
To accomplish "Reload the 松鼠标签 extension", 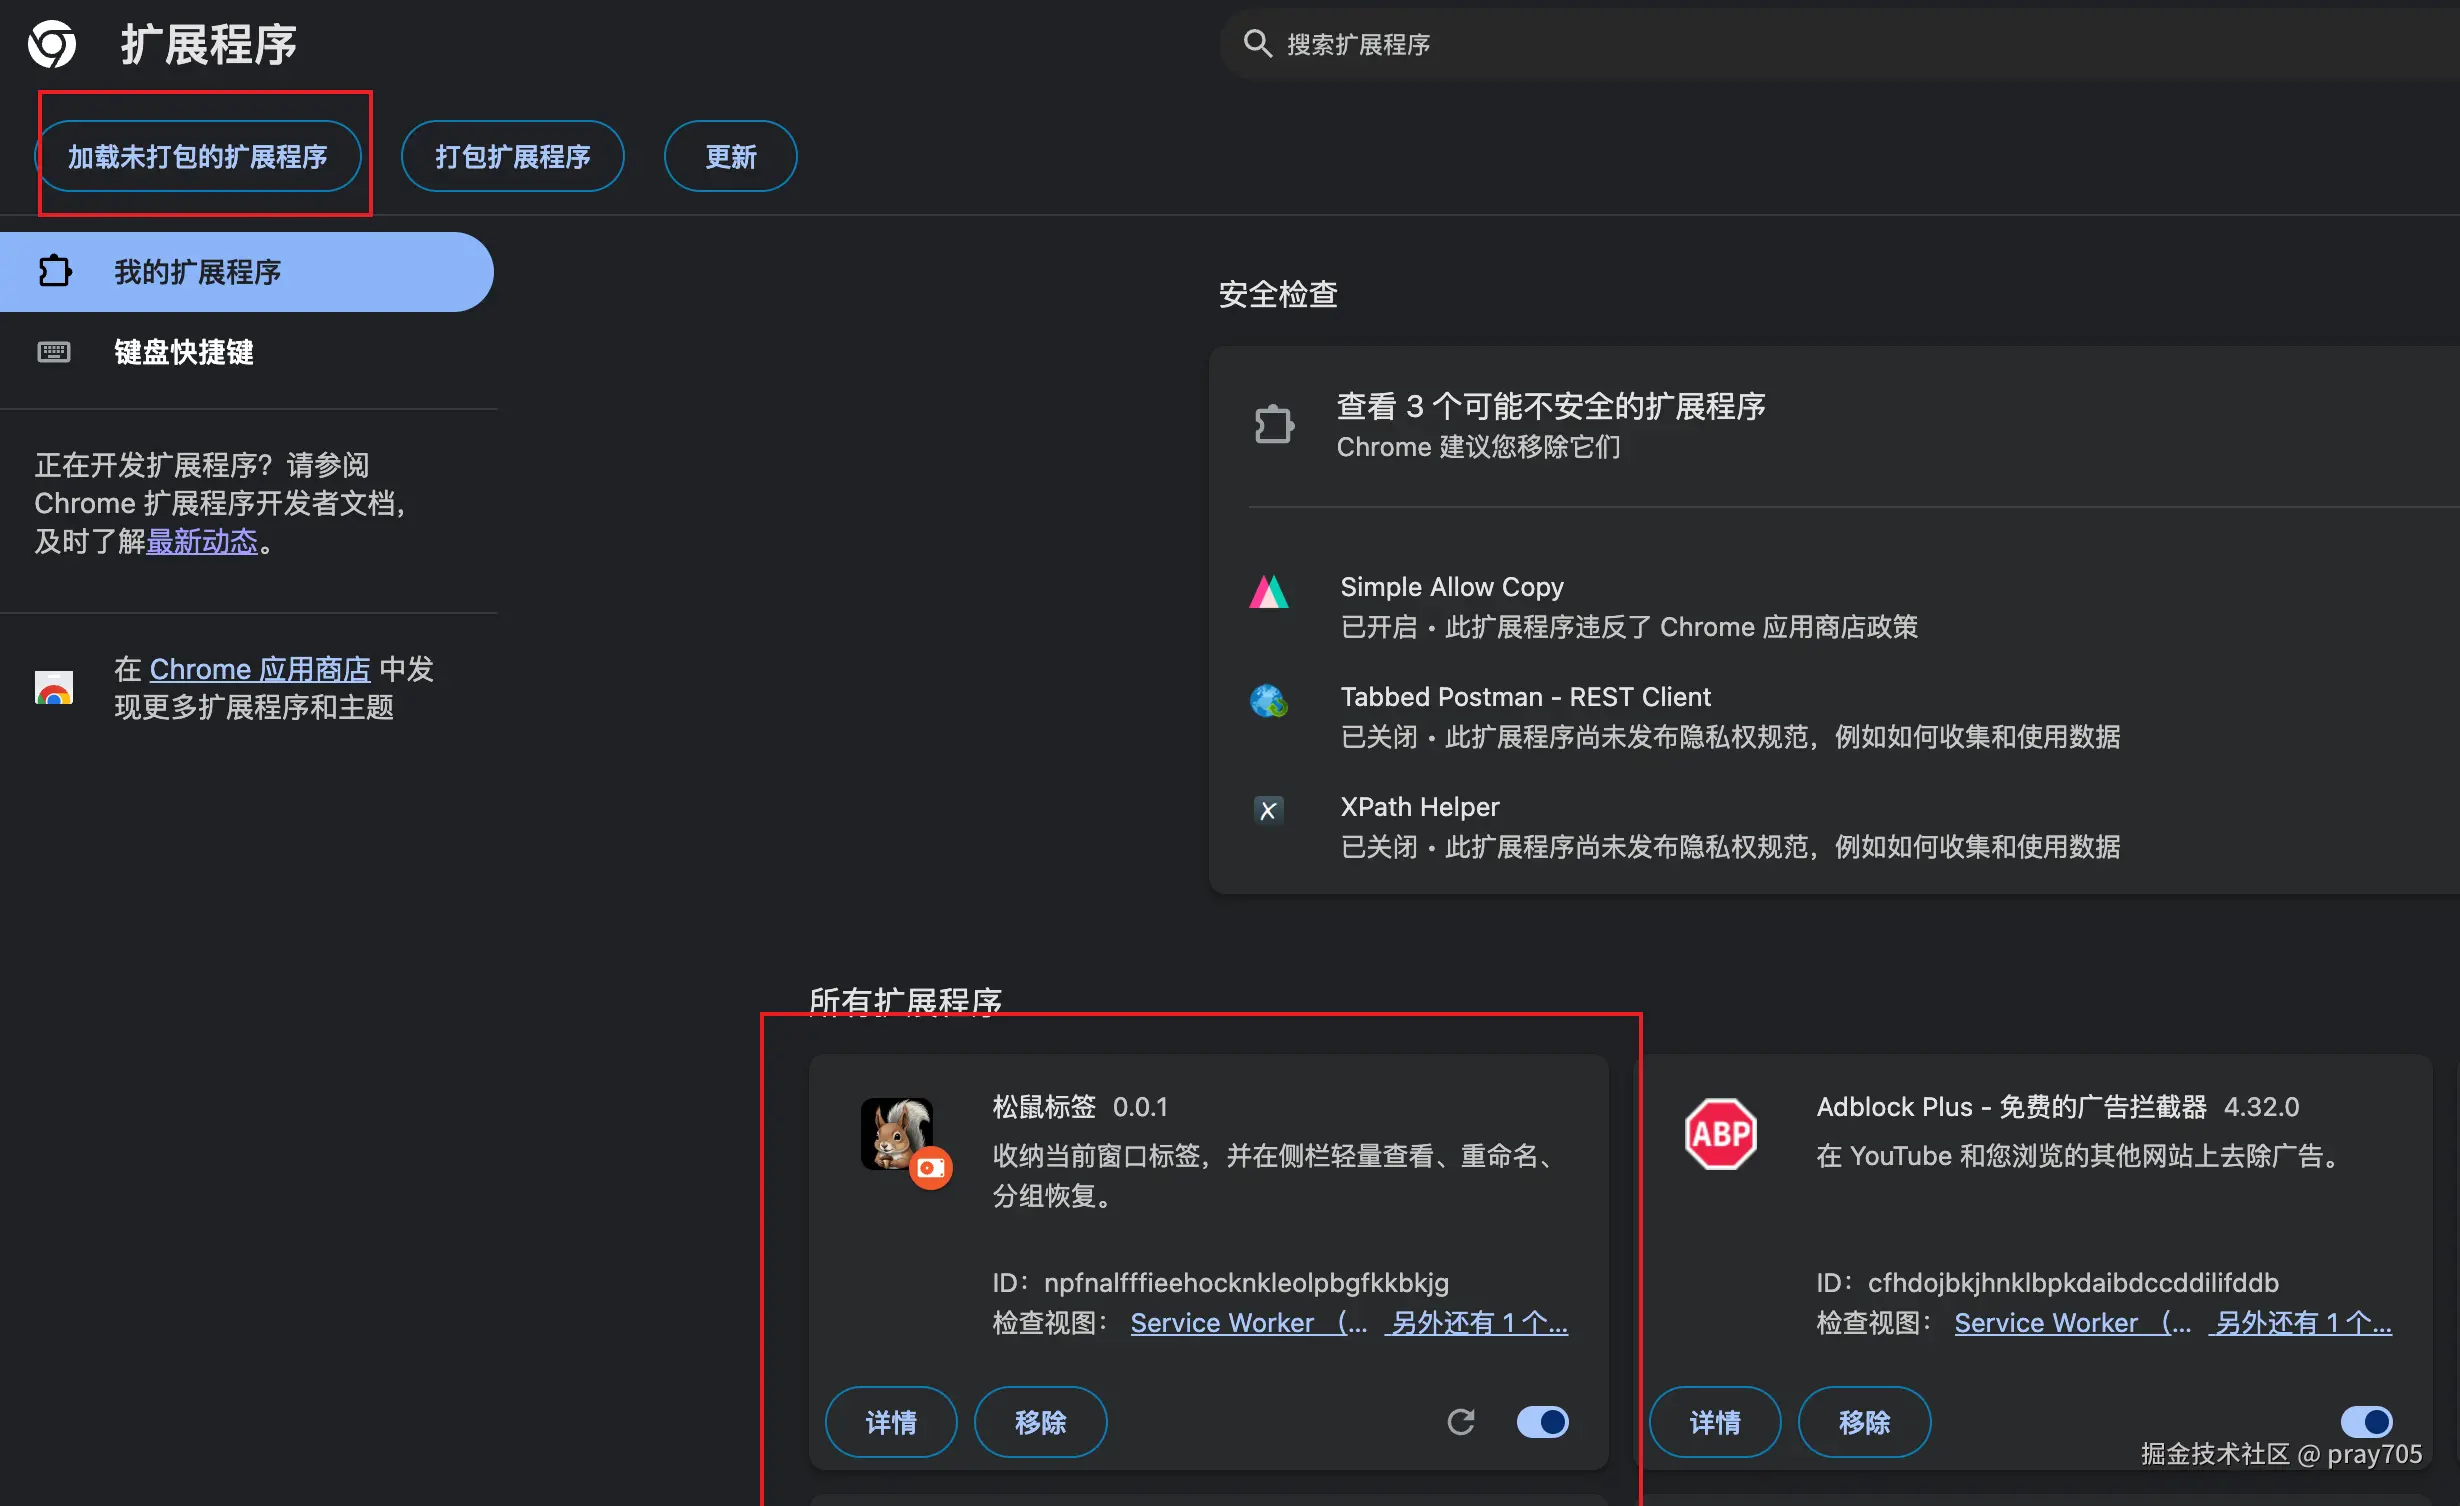I will [1461, 1421].
